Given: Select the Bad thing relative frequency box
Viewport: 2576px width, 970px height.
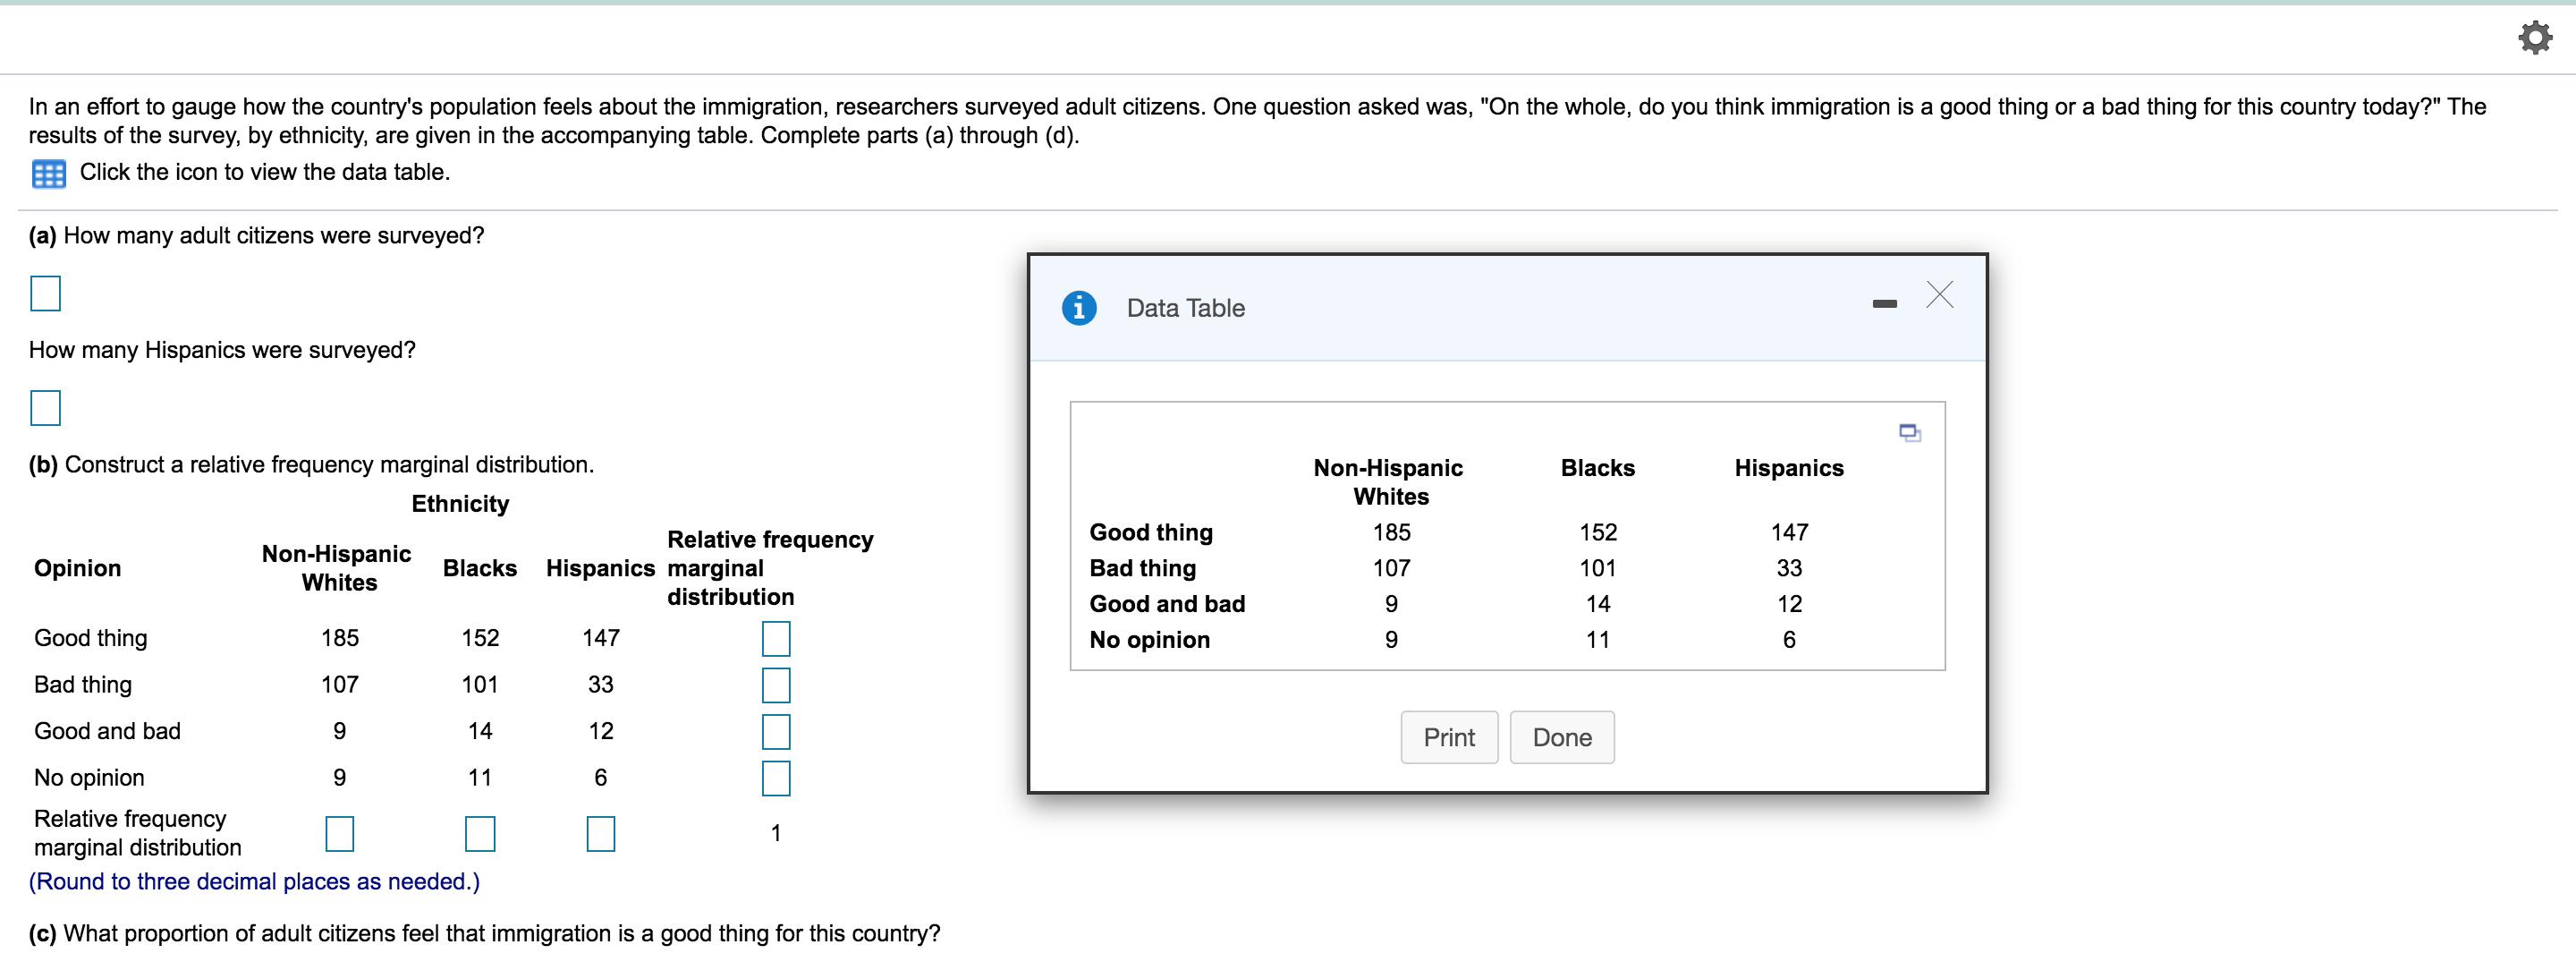Looking at the screenshot, I should click(x=775, y=686).
